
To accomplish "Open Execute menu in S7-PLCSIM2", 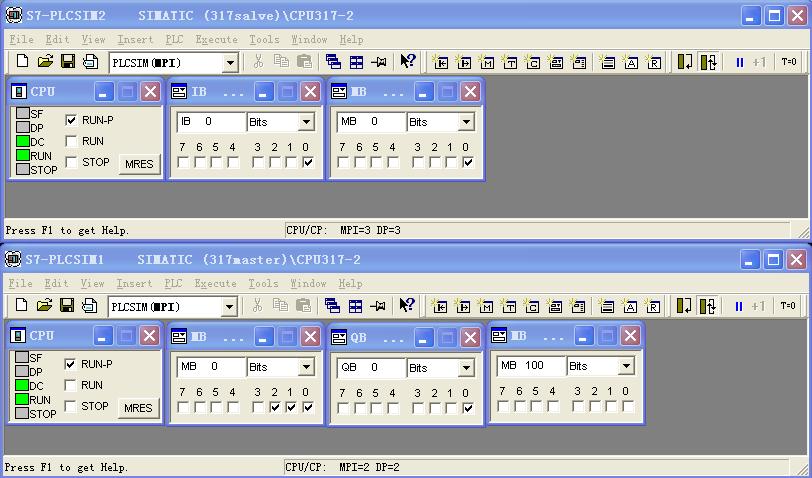I will point(216,39).
